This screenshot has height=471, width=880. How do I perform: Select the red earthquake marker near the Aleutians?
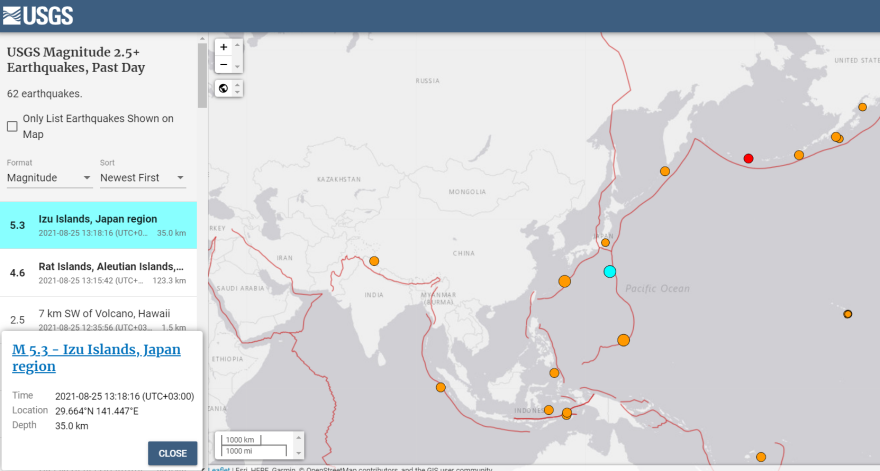748,158
